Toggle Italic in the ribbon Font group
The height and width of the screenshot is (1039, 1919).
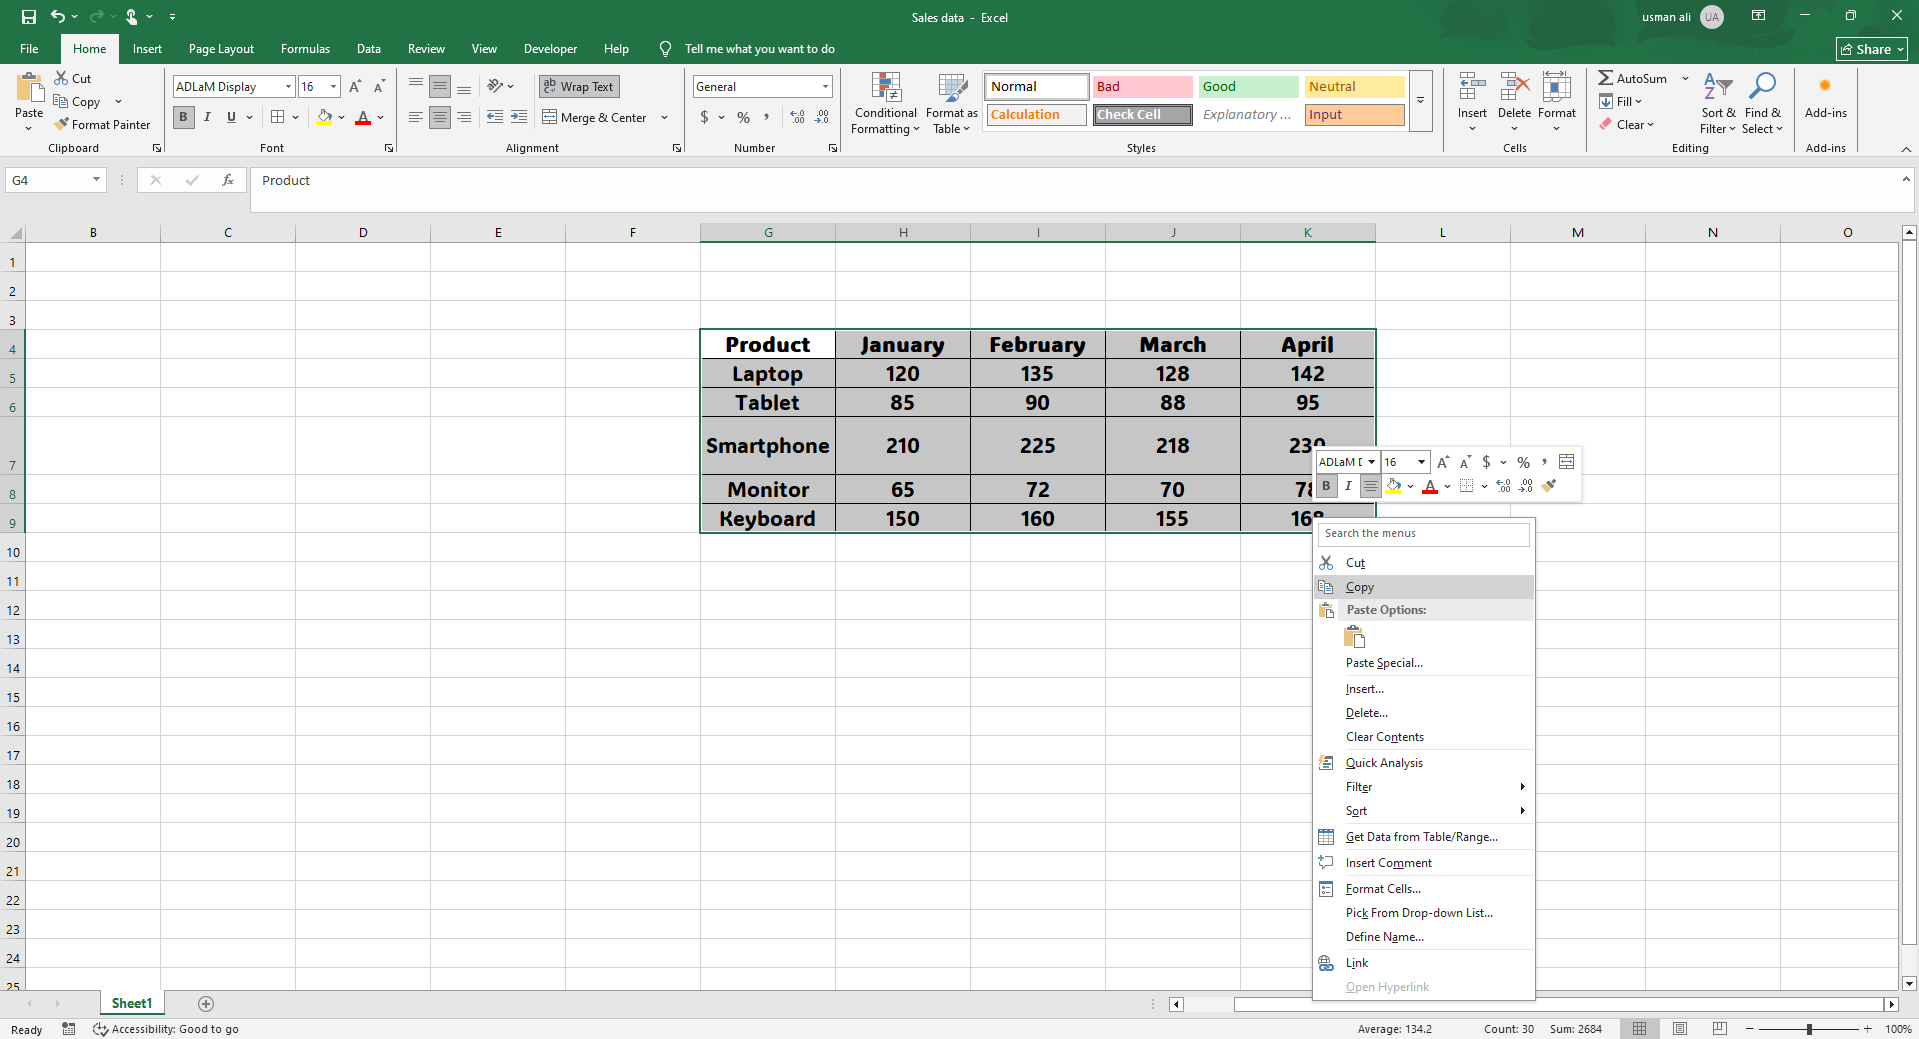tap(207, 117)
